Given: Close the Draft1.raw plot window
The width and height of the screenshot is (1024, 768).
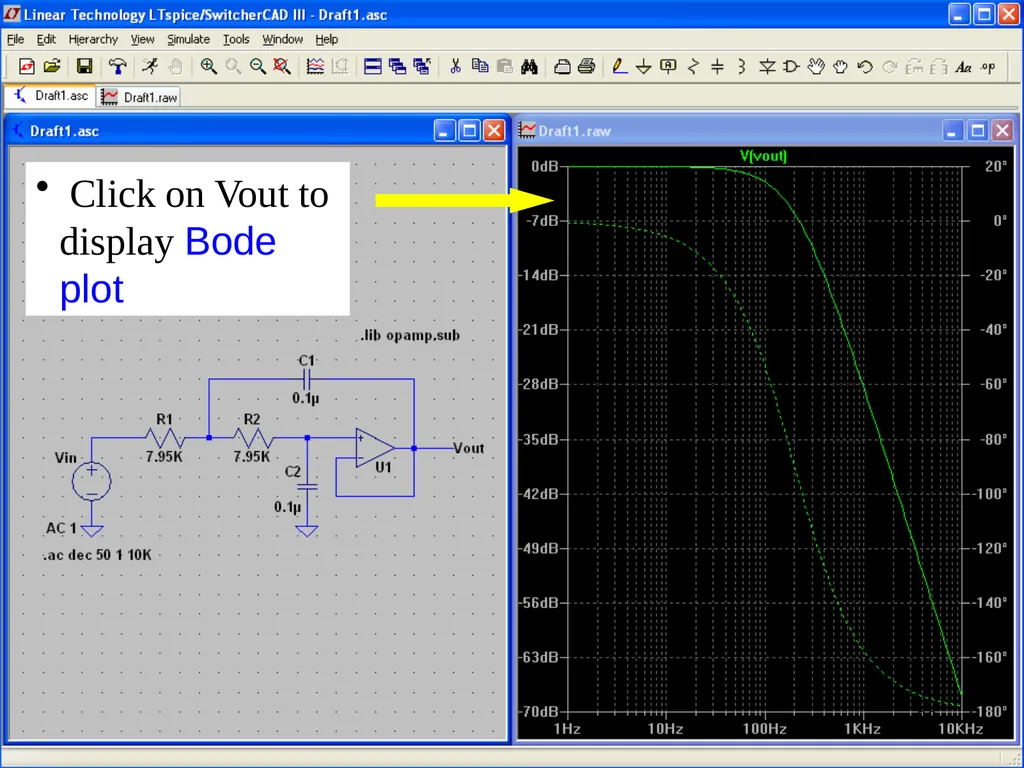Looking at the screenshot, I should click(1002, 131).
